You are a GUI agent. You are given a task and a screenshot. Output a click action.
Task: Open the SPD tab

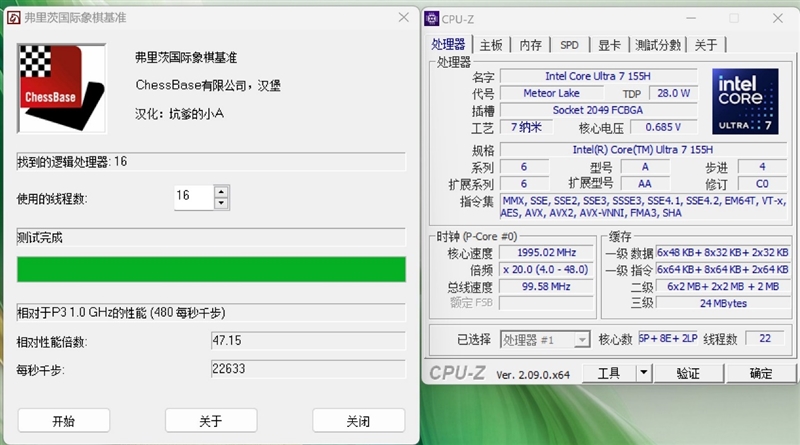coord(569,45)
